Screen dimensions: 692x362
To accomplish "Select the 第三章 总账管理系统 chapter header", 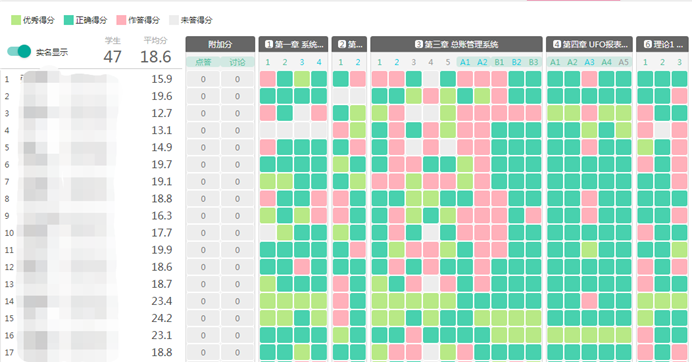I will (x=456, y=44).
